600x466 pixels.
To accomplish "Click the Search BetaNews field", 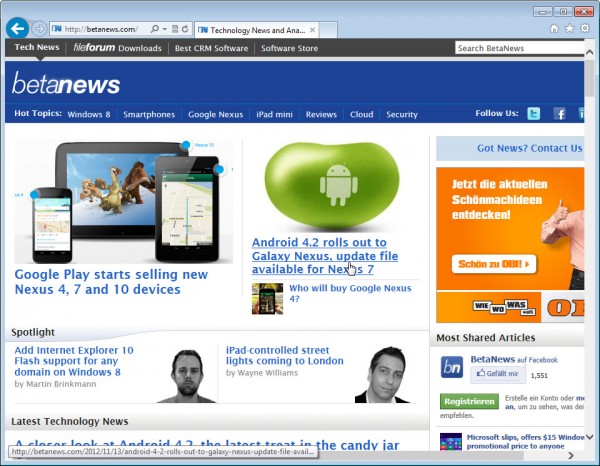I will (520, 48).
